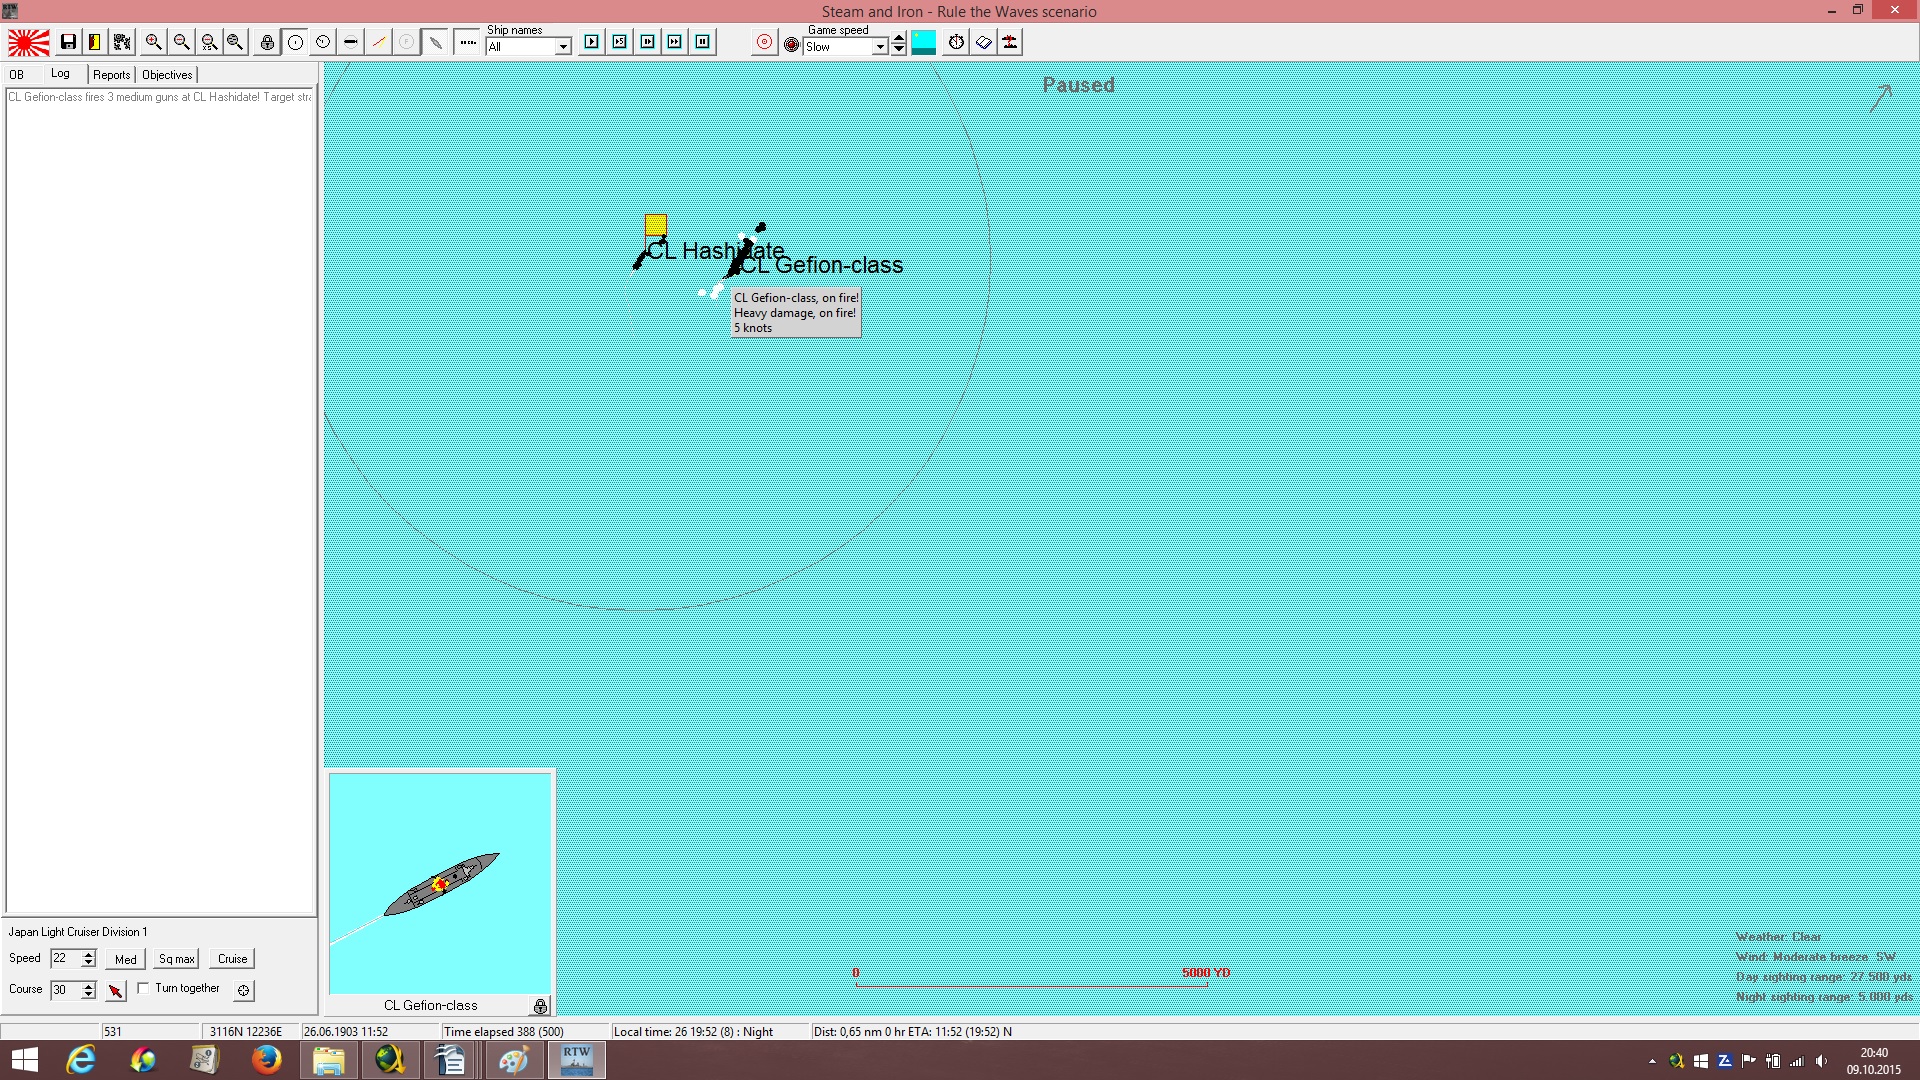The width and height of the screenshot is (1920, 1080).
Task: Click the red target circle icon
Action: (764, 42)
